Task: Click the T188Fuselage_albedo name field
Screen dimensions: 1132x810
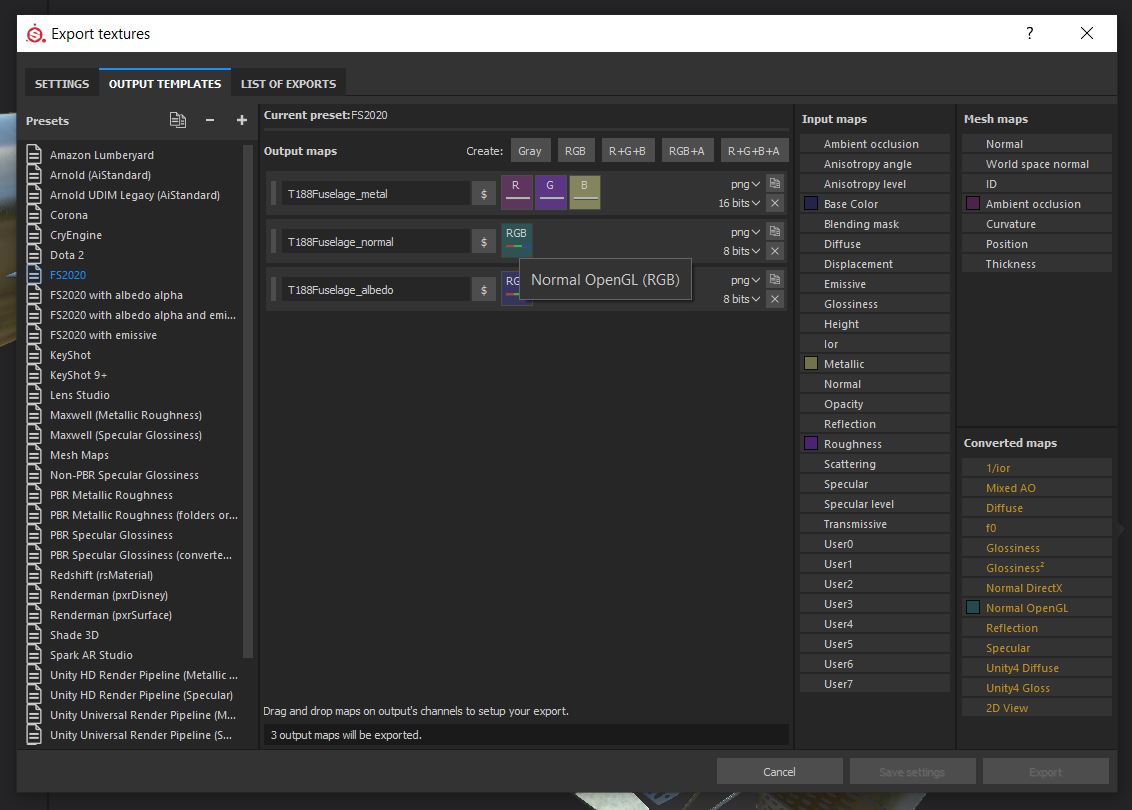Action: coord(375,290)
